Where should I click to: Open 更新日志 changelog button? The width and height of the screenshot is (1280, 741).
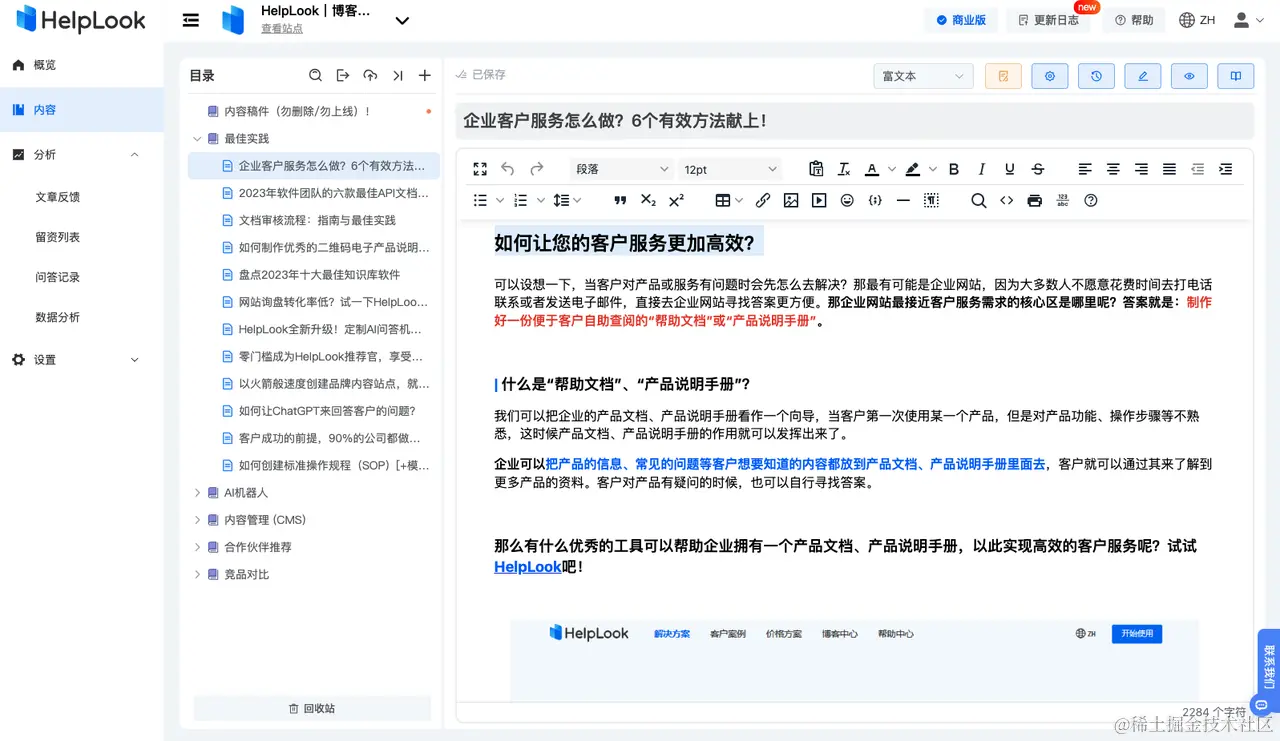(x=1048, y=20)
